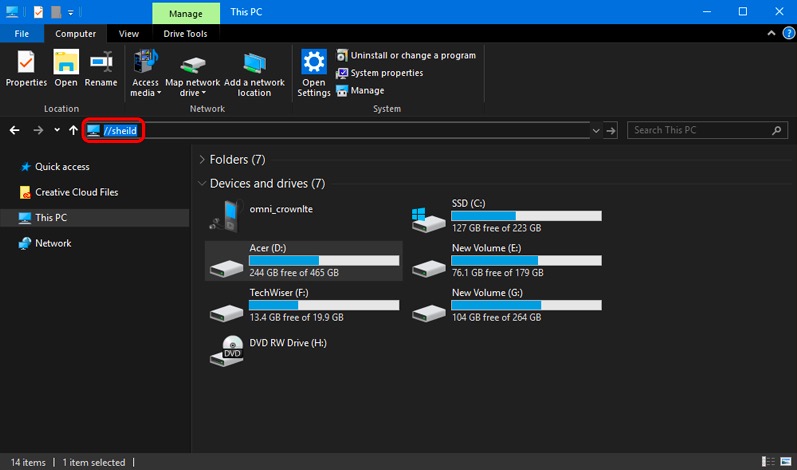Switch to the Computer tab
The width and height of the screenshot is (797, 470).
click(75, 34)
